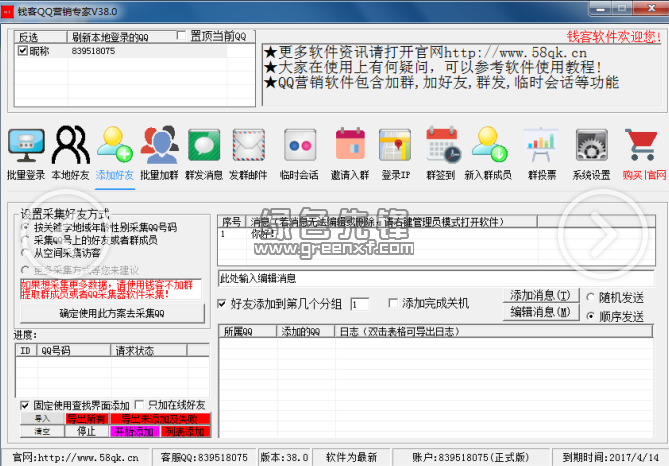Click the 购买|官网 shopping cart icon

click(641, 145)
